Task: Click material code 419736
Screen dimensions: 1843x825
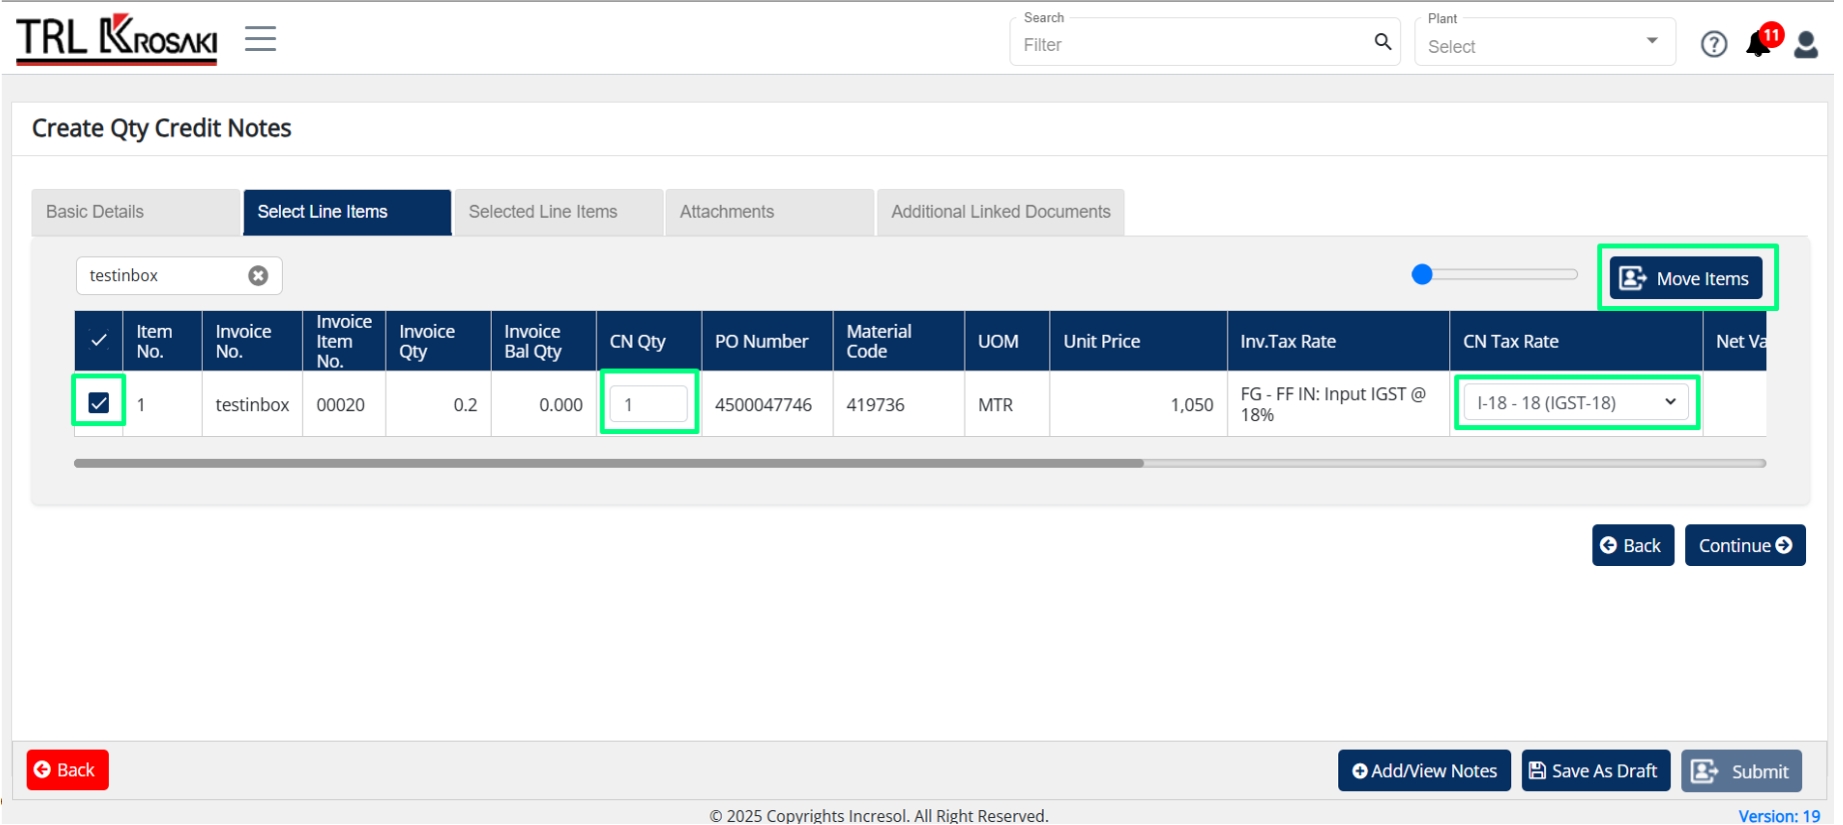Action: point(875,405)
